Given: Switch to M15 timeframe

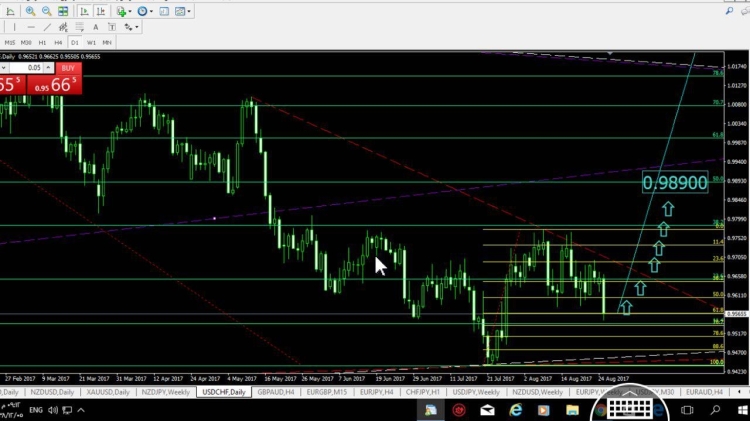Looking at the screenshot, I should coord(10,43).
